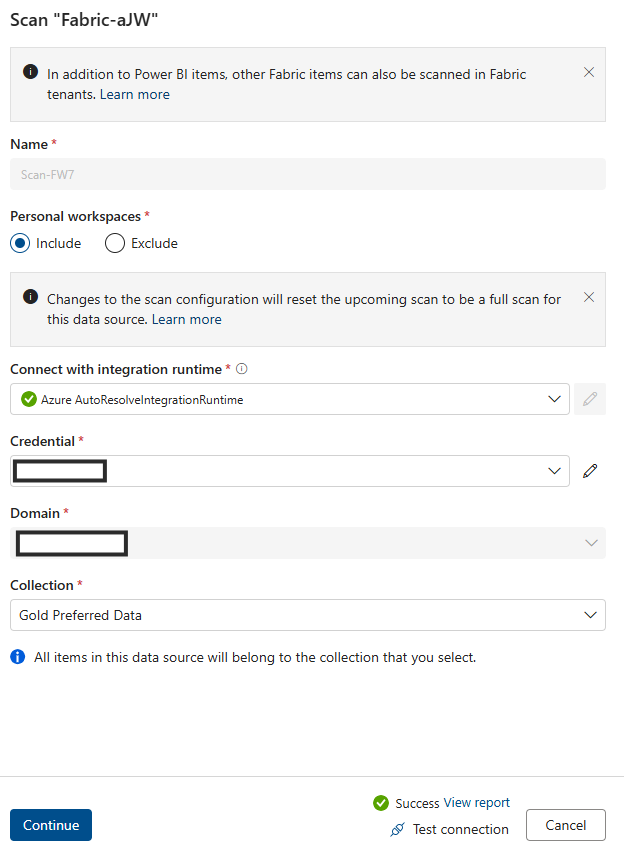Viewport: 624px width, 846px height.
Task: Click the Test connection plug icon
Action: 397,829
